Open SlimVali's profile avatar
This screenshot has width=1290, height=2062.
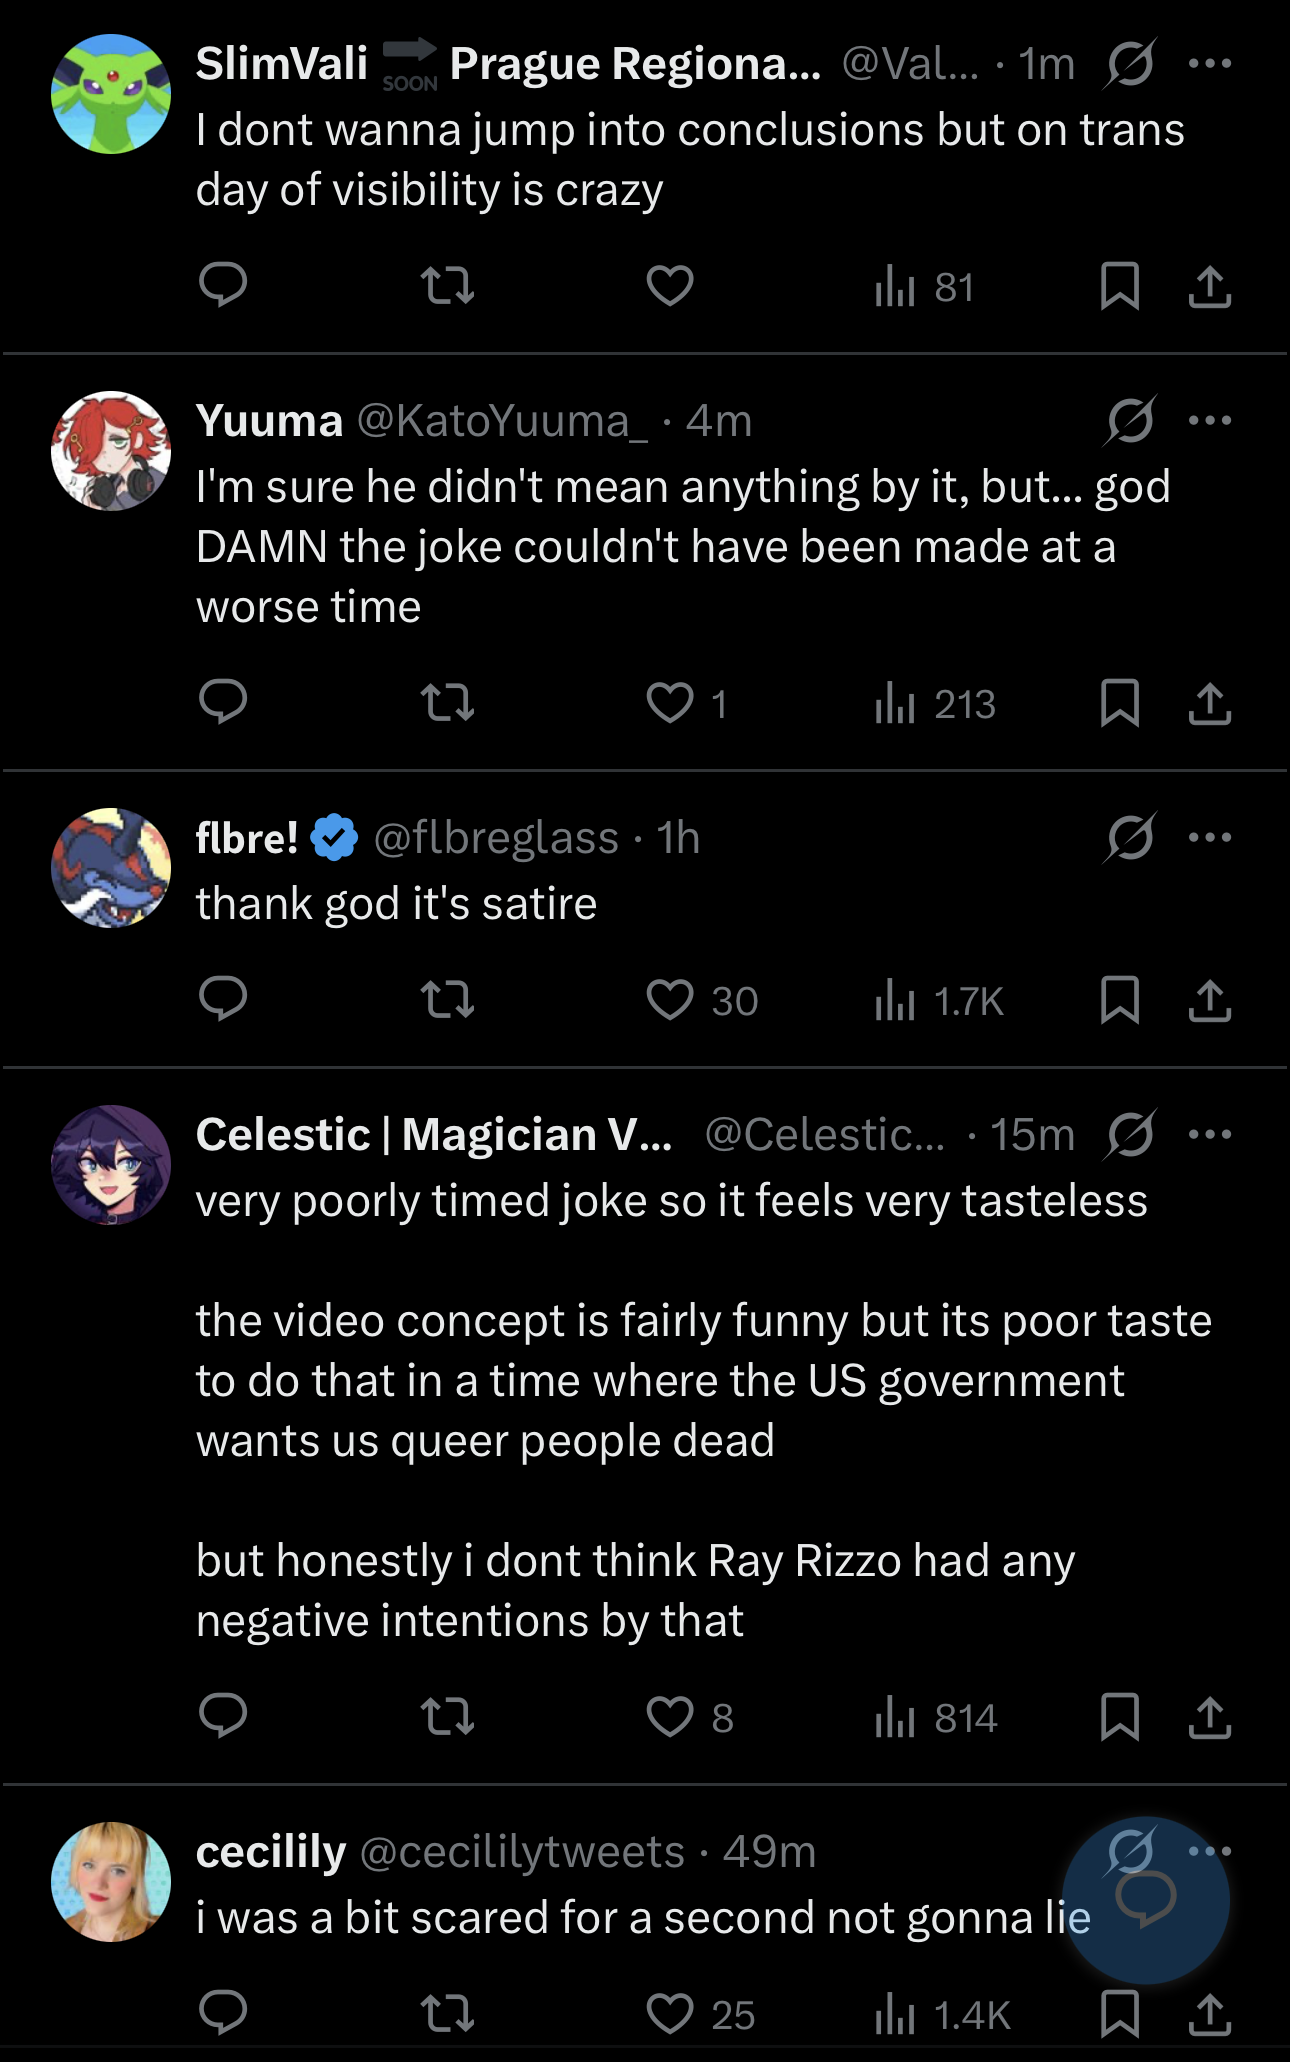pyautogui.click(x=111, y=94)
